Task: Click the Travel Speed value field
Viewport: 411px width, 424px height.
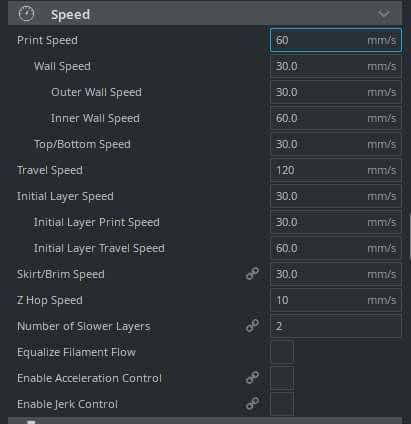Action: pos(336,170)
